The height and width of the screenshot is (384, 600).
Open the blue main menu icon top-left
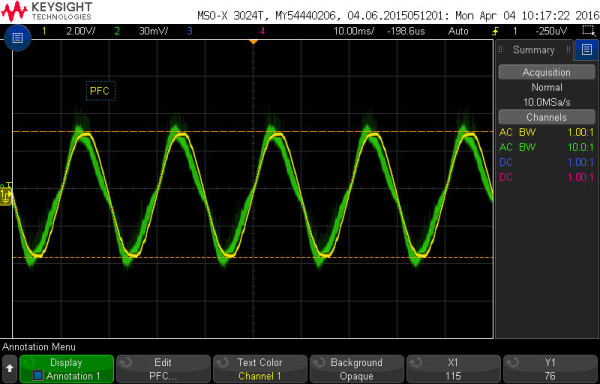tap(17, 38)
